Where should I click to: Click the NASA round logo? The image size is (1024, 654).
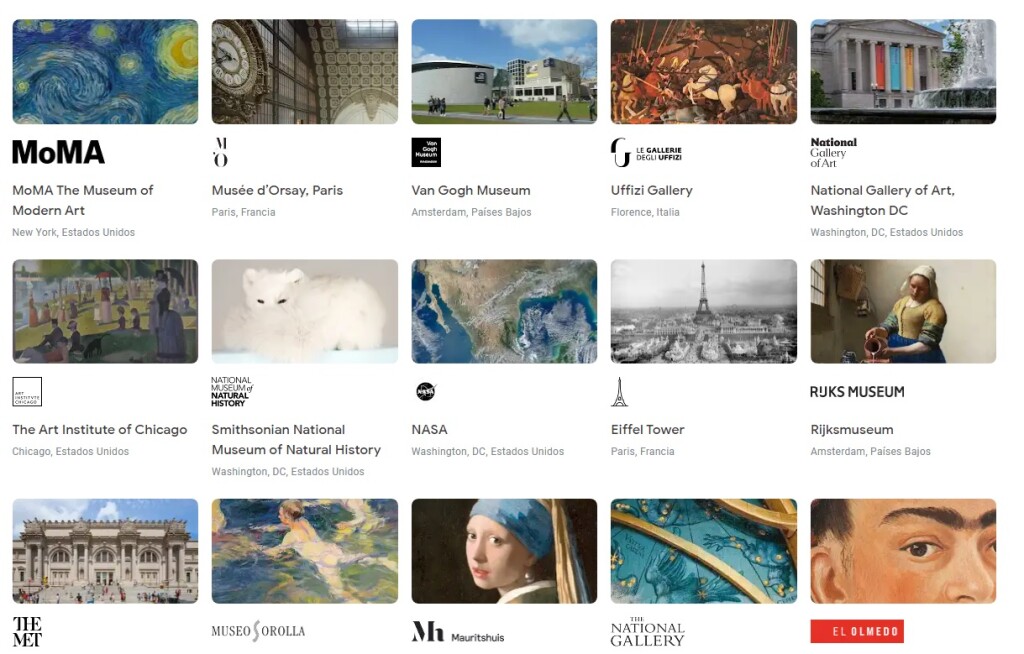click(426, 391)
